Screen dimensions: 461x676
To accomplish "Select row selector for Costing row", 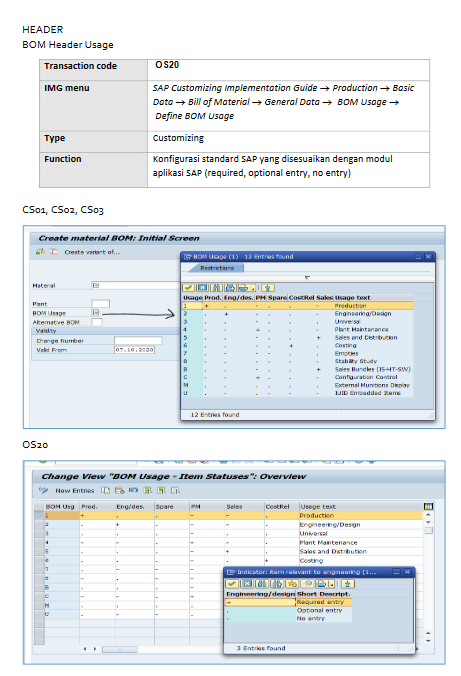I will (39, 560).
